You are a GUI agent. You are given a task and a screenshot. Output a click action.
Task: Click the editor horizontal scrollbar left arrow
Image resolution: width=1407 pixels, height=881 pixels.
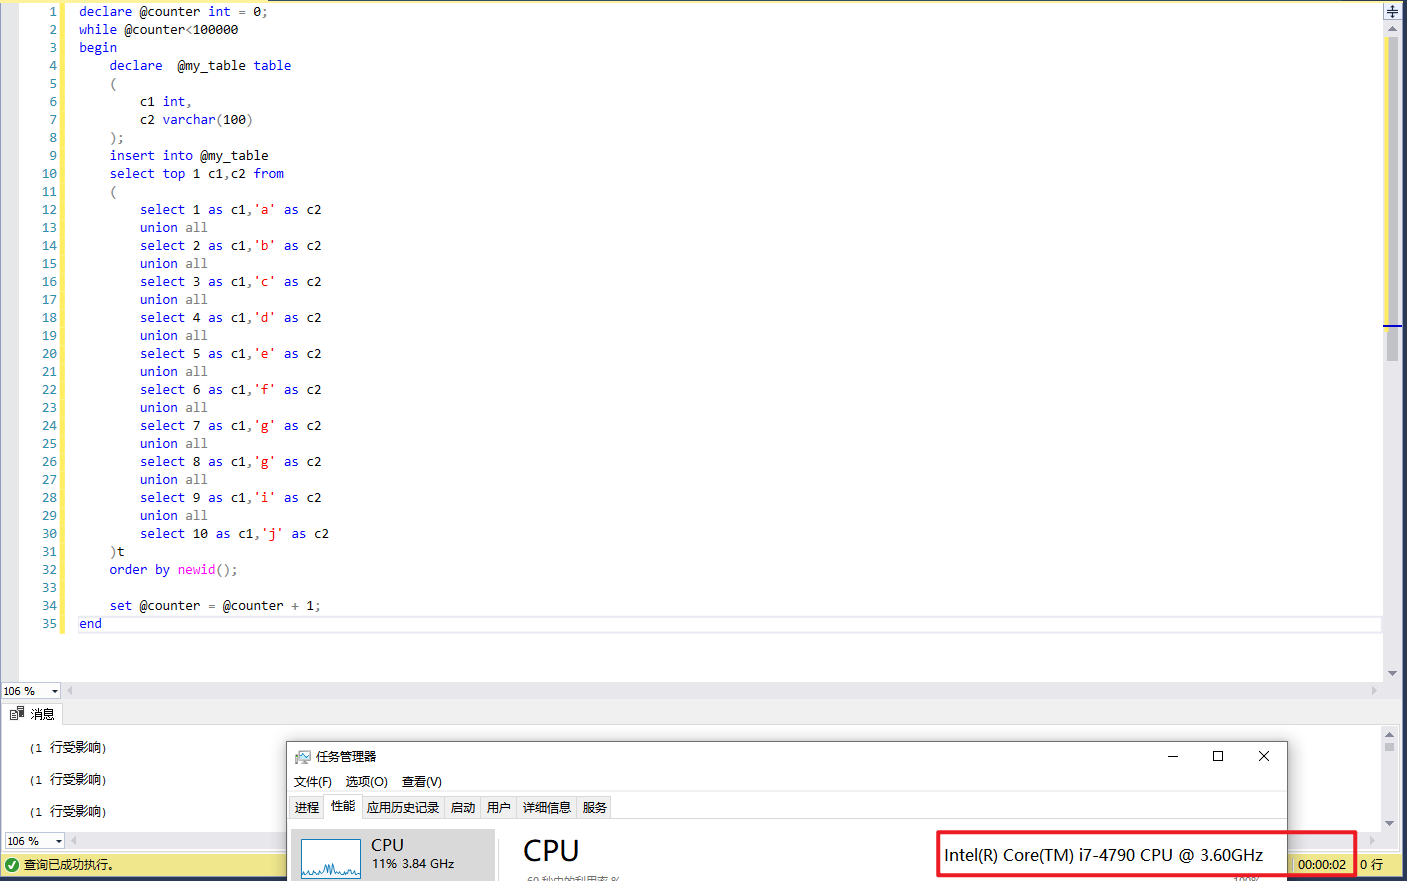[x=70, y=691]
